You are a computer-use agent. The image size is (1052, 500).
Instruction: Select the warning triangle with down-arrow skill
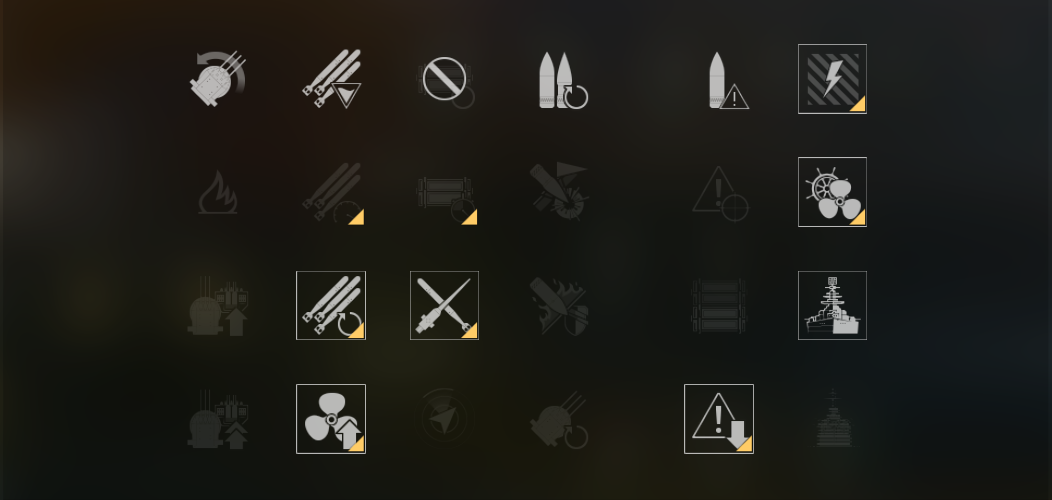pos(719,419)
